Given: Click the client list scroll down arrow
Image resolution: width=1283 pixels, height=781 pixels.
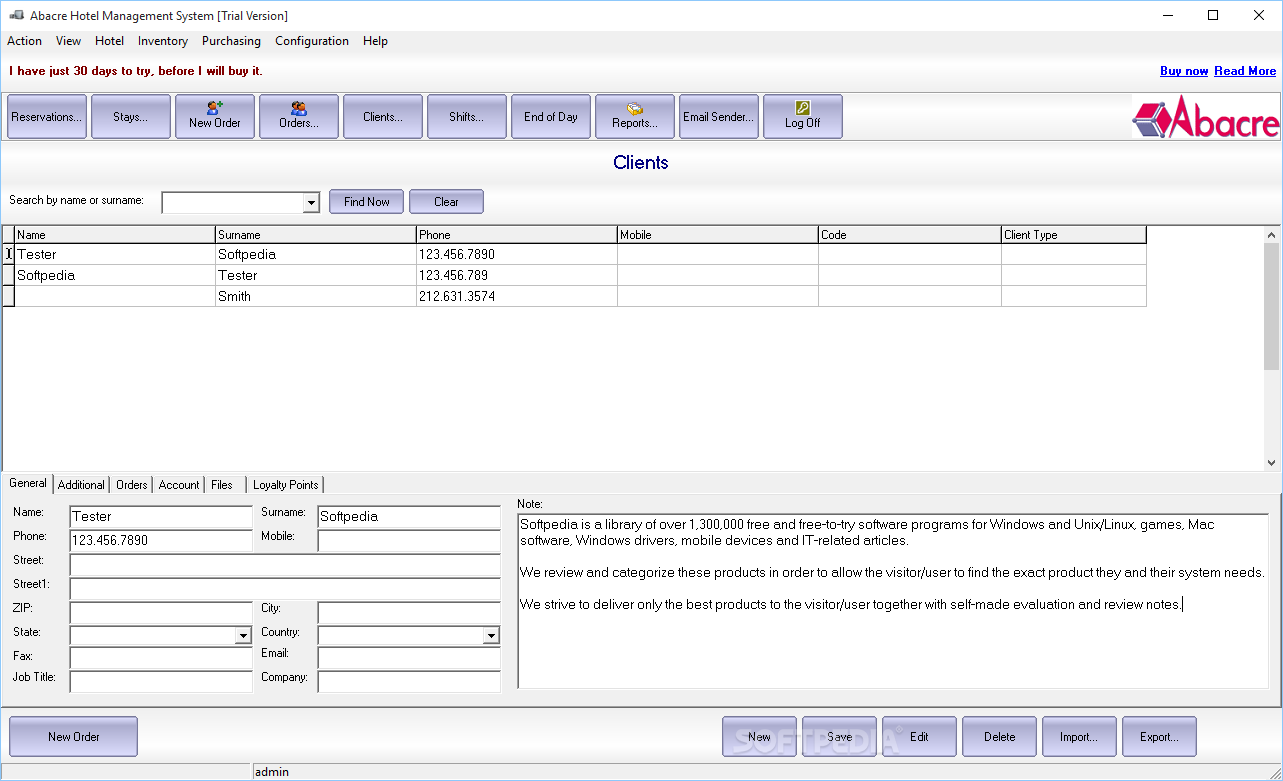Looking at the screenshot, I should click(x=1272, y=463).
